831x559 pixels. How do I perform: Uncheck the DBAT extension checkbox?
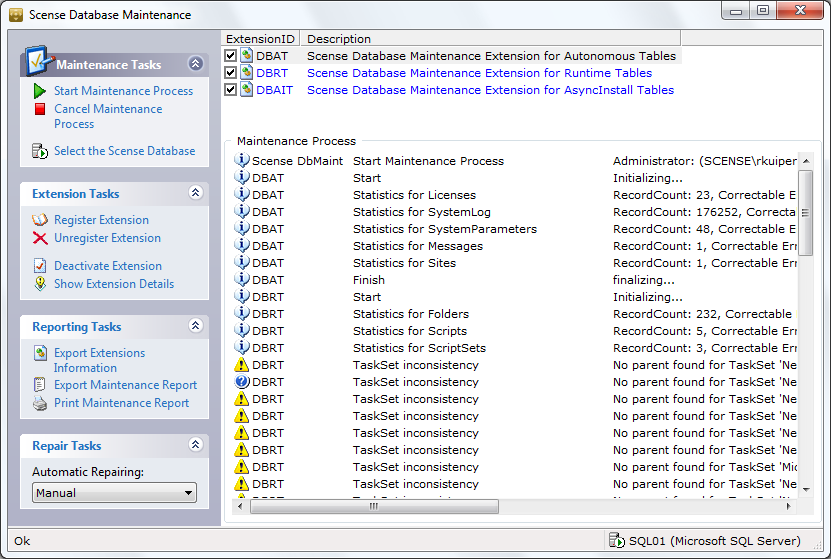tap(231, 56)
